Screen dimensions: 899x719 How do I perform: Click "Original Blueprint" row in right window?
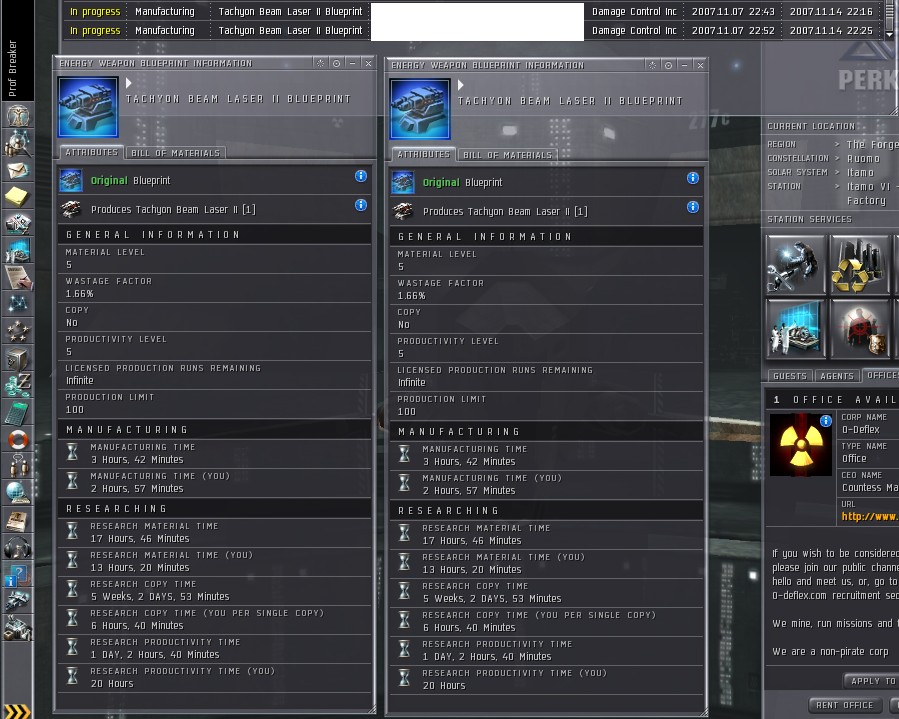coord(546,182)
